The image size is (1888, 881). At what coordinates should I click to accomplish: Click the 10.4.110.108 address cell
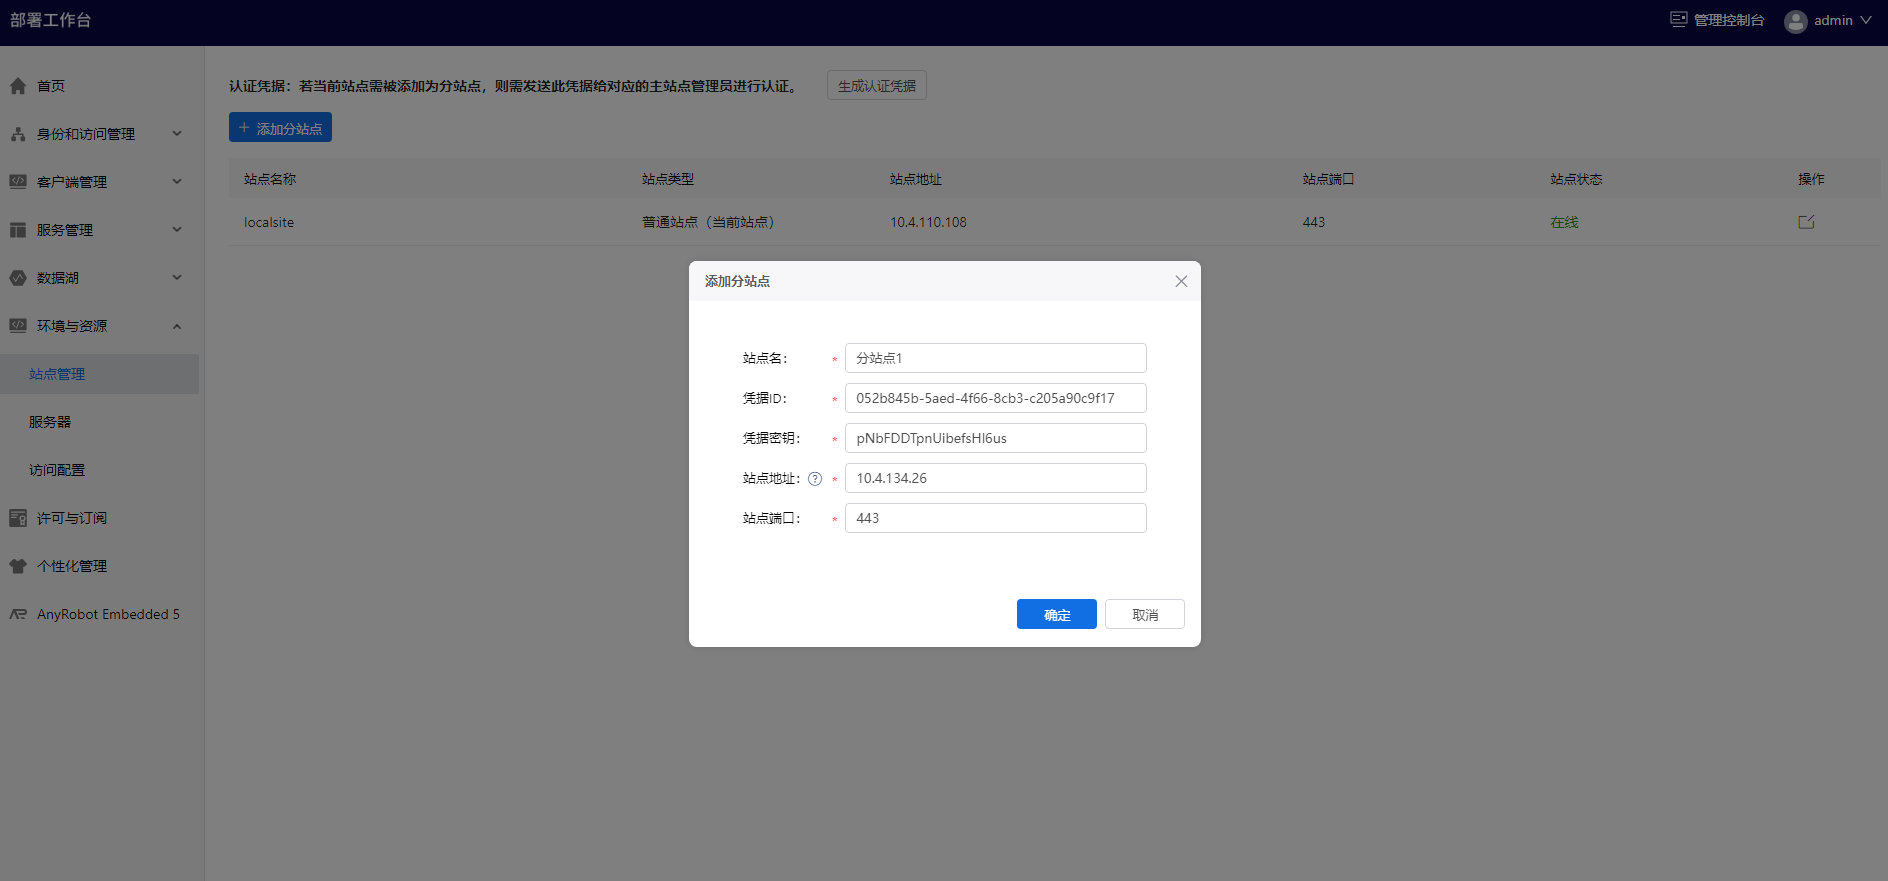pyautogui.click(x=929, y=222)
